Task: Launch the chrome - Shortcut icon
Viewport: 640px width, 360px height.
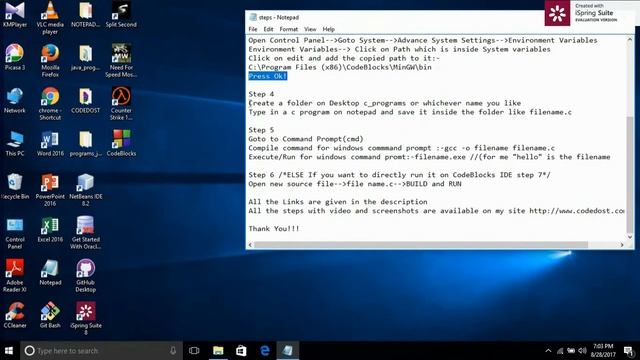Action: click(50, 104)
